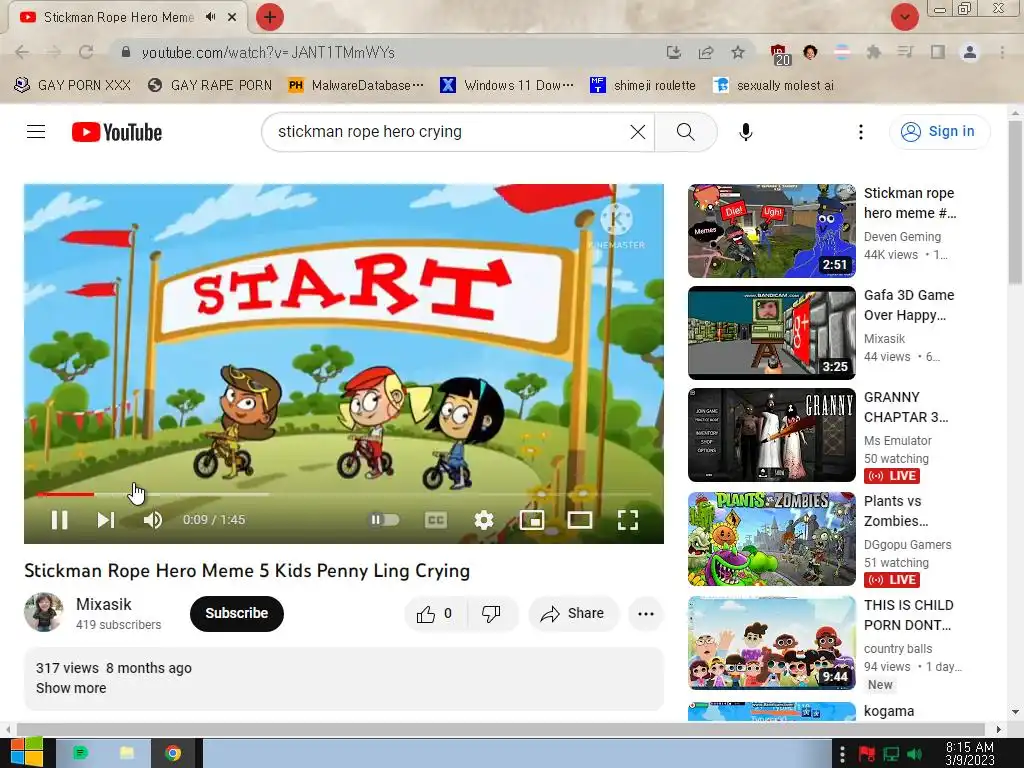Open the Chrome profile avatar icon

pos(970,52)
